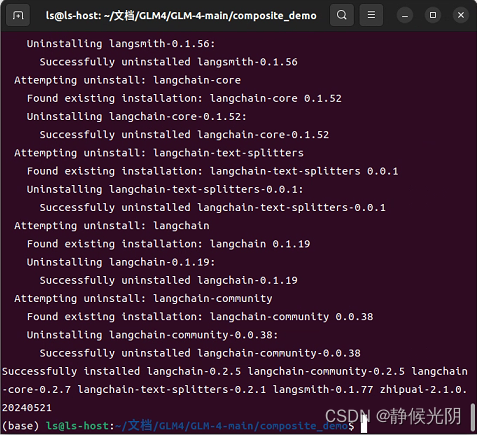Image resolution: width=477 pixels, height=435 pixels.
Task: Click 'Uninstalling langchain-0.1.19:' line
Action: pyautogui.click(x=121, y=262)
